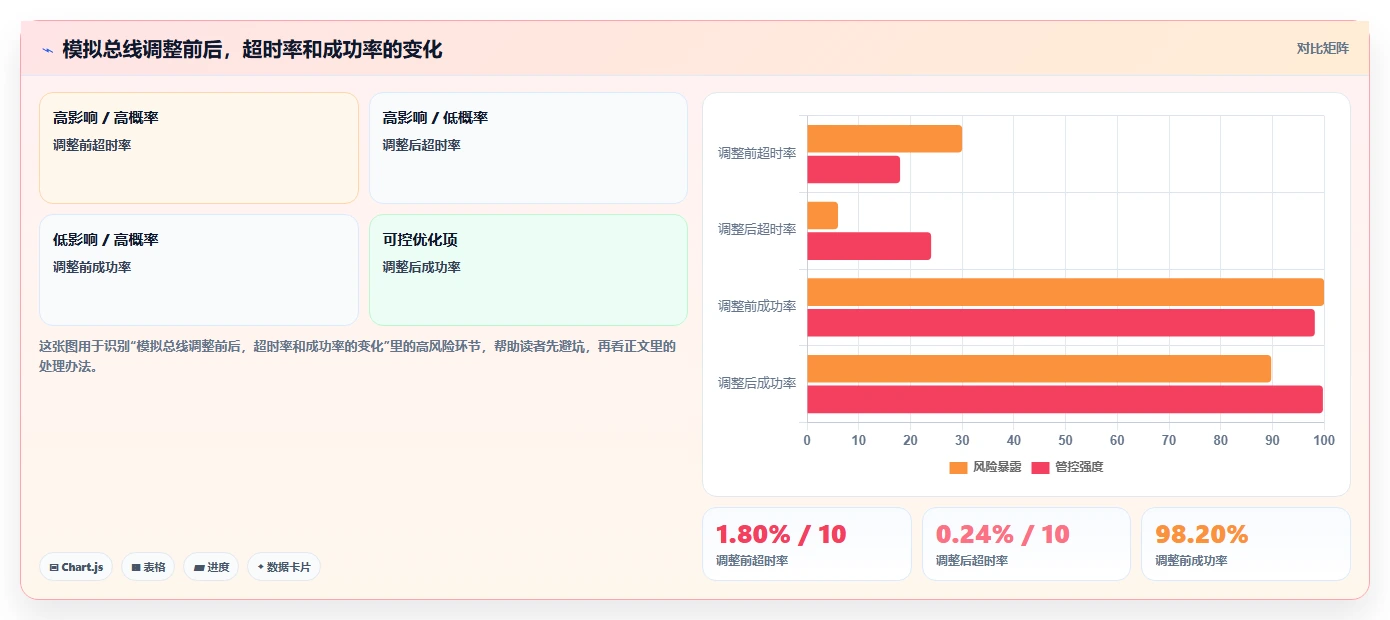Screen dimensions: 1390x620
Task: Click the description paragraph under the matrix
Action: pos(358,356)
